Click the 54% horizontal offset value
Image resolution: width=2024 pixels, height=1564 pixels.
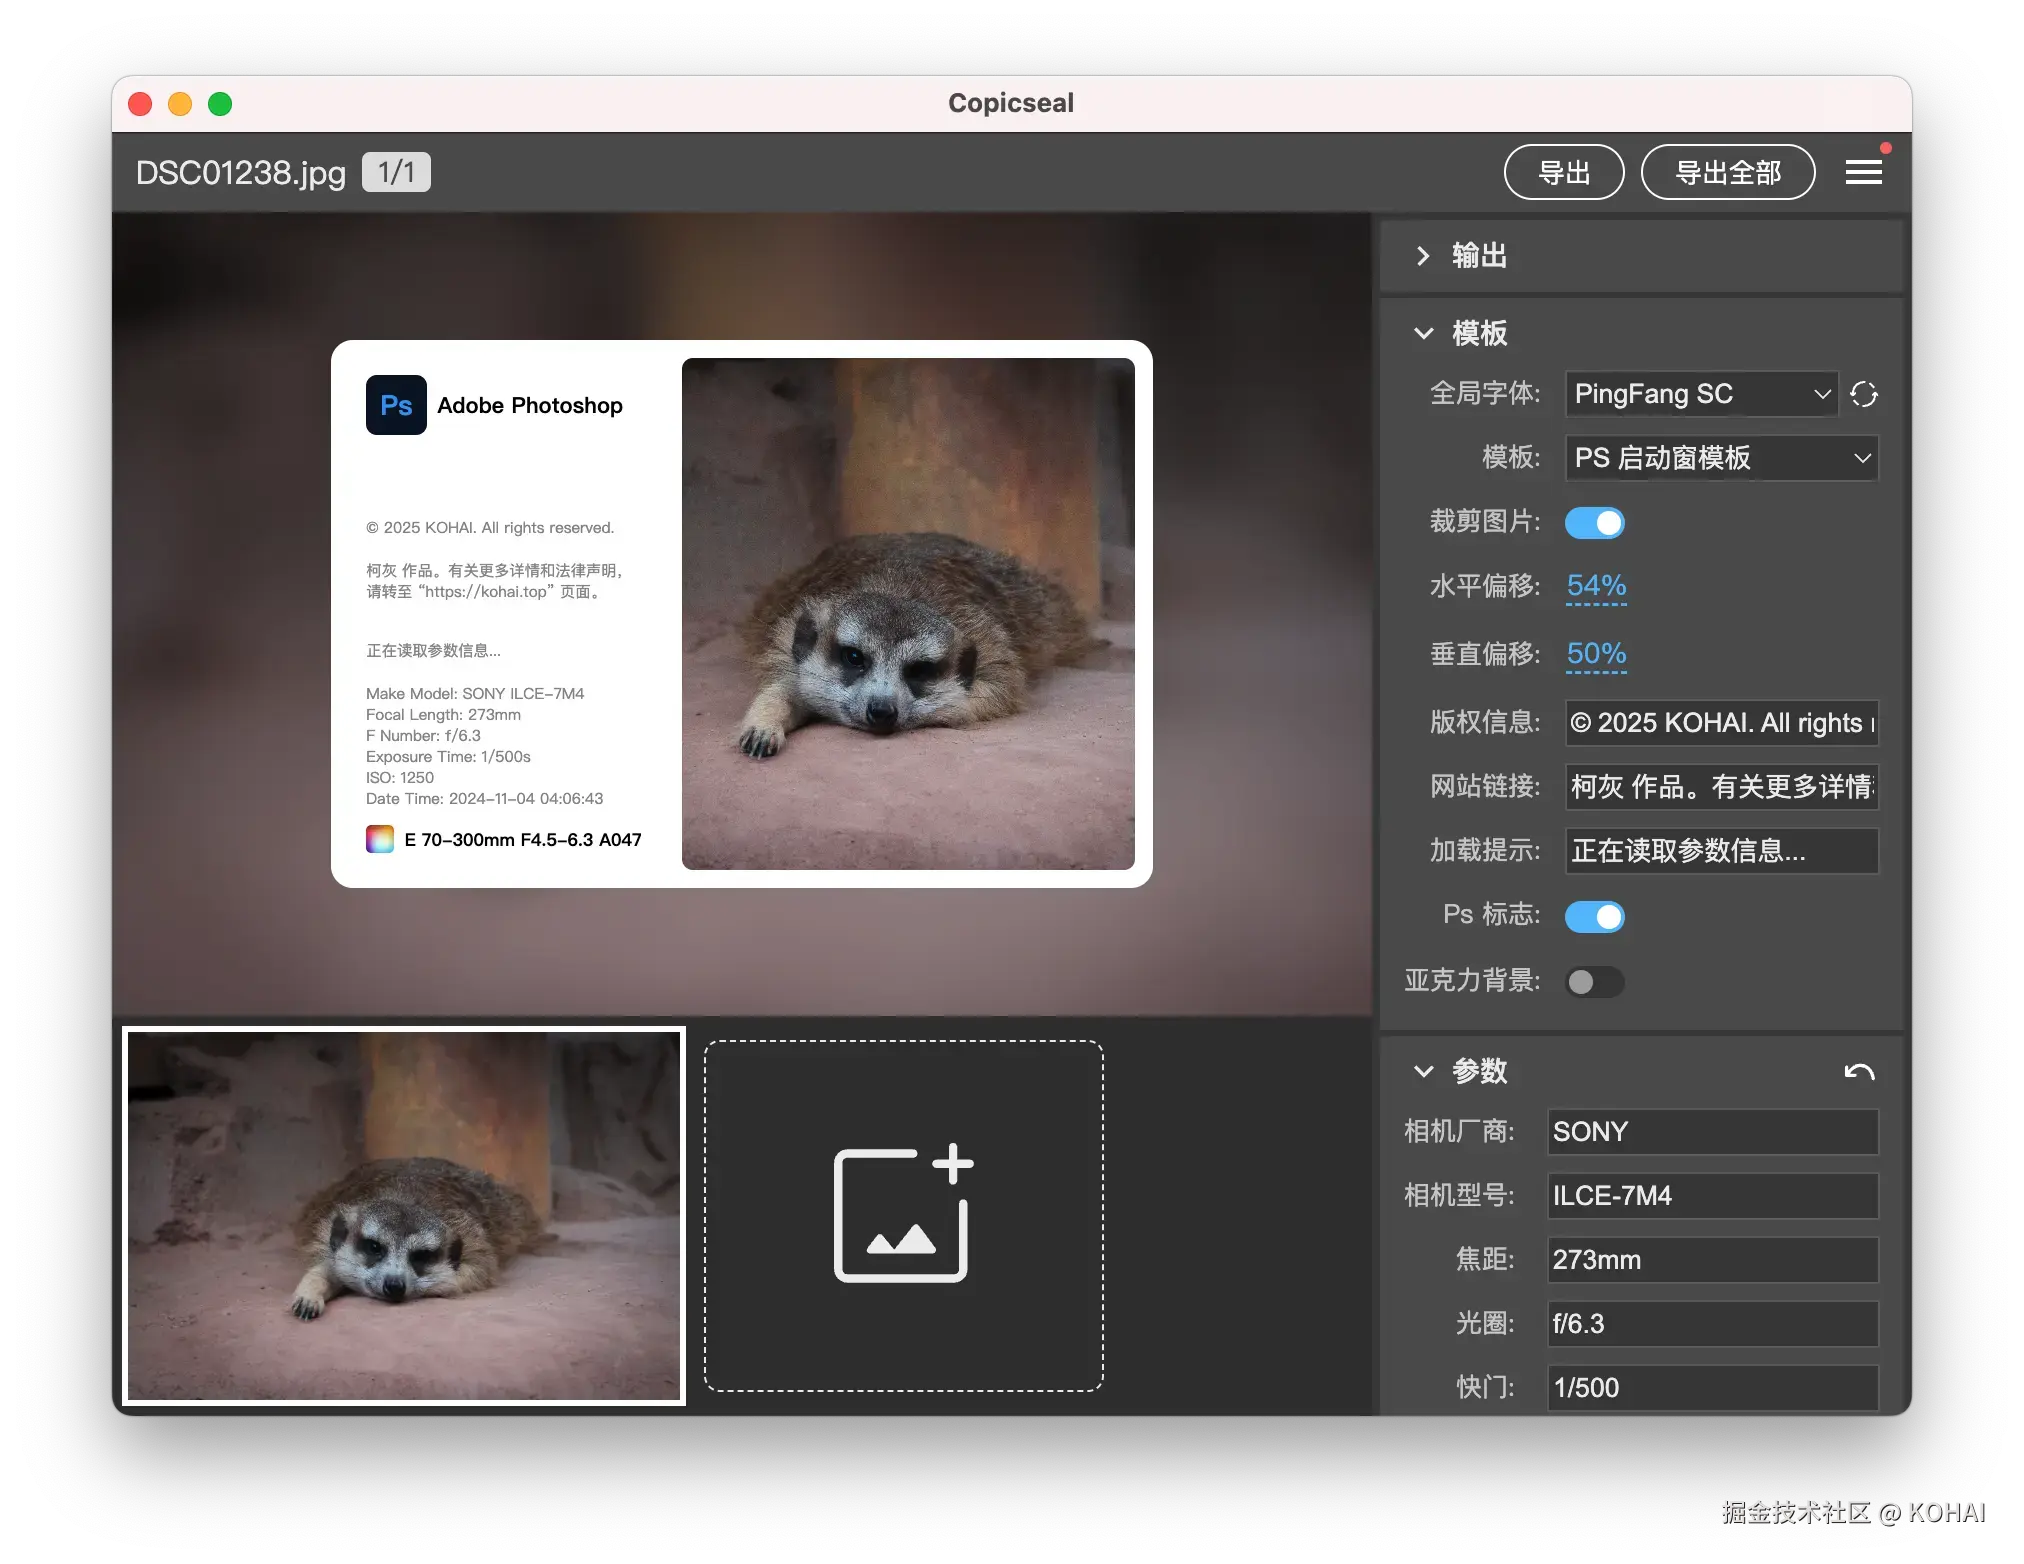pyautogui.click(x=1595, y=587)
